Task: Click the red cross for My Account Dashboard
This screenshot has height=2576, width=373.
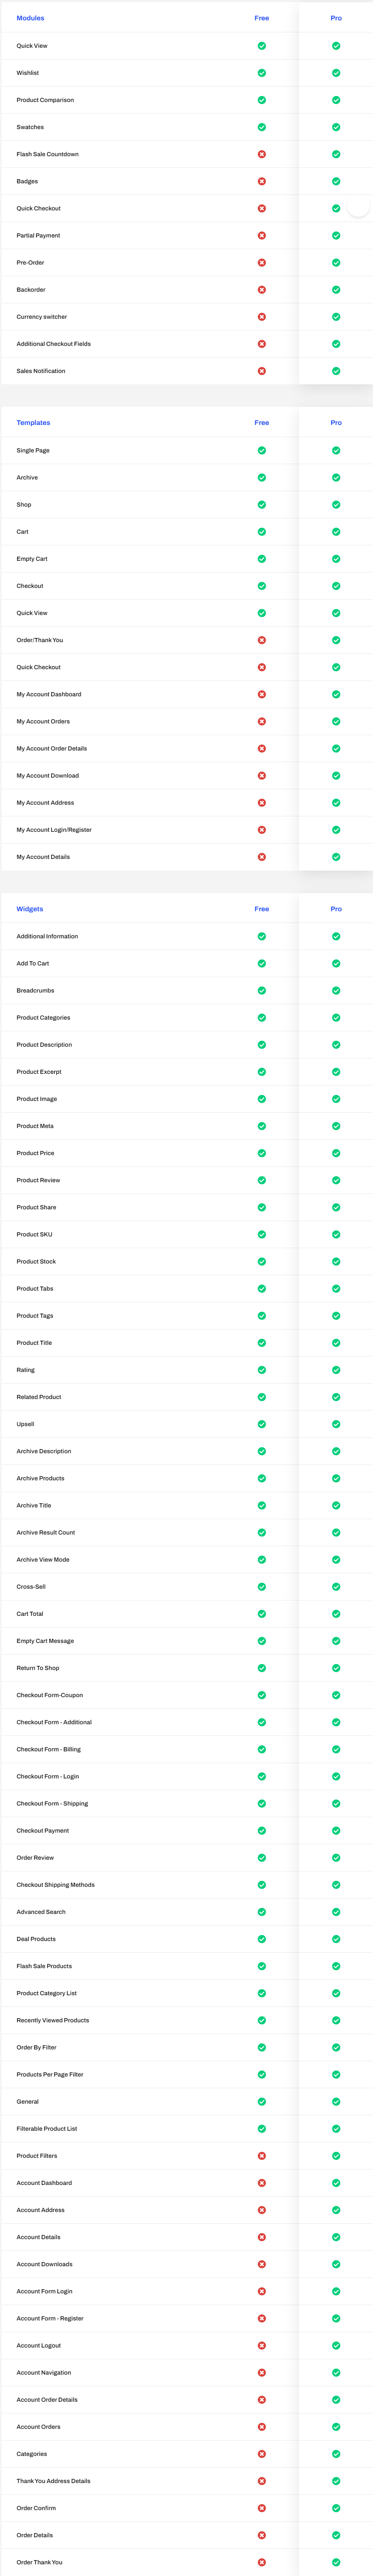Action: click(262, 694)
